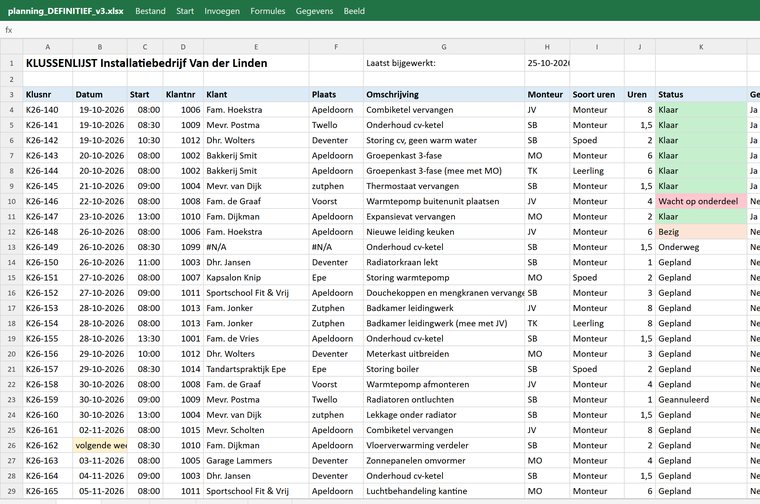Click 'Groepenkast 3-fase (mee met MO)'
This screenshot has width=760, height=504.
tap(443, 171)
